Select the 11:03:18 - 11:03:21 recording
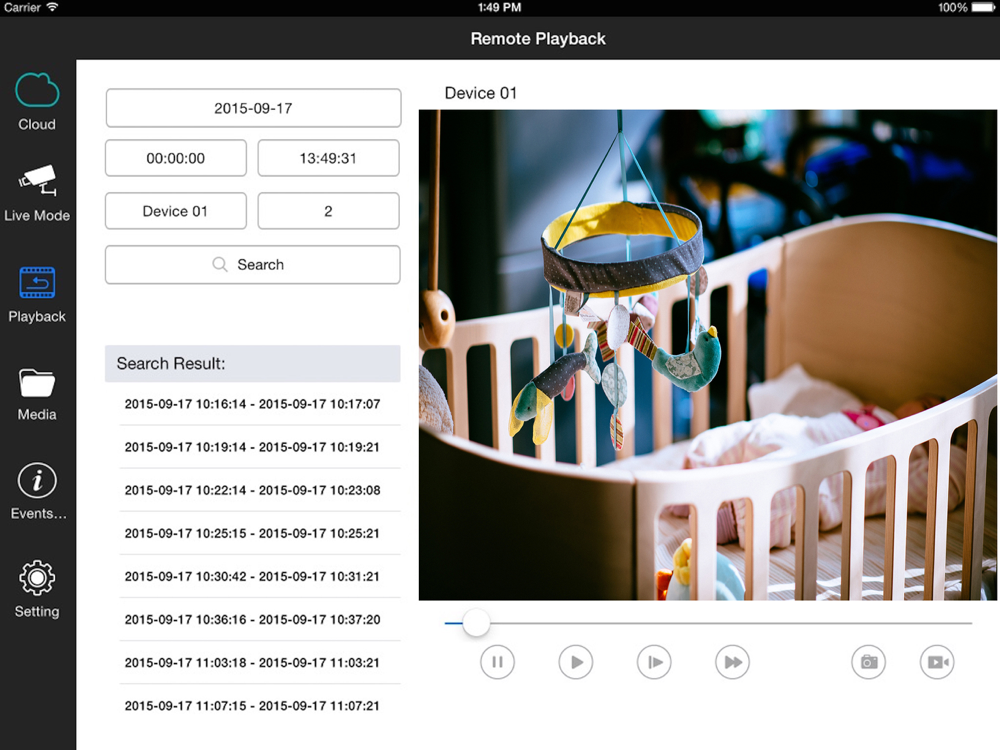Screen dimensions: 1000x750 [x=253, y=663]
